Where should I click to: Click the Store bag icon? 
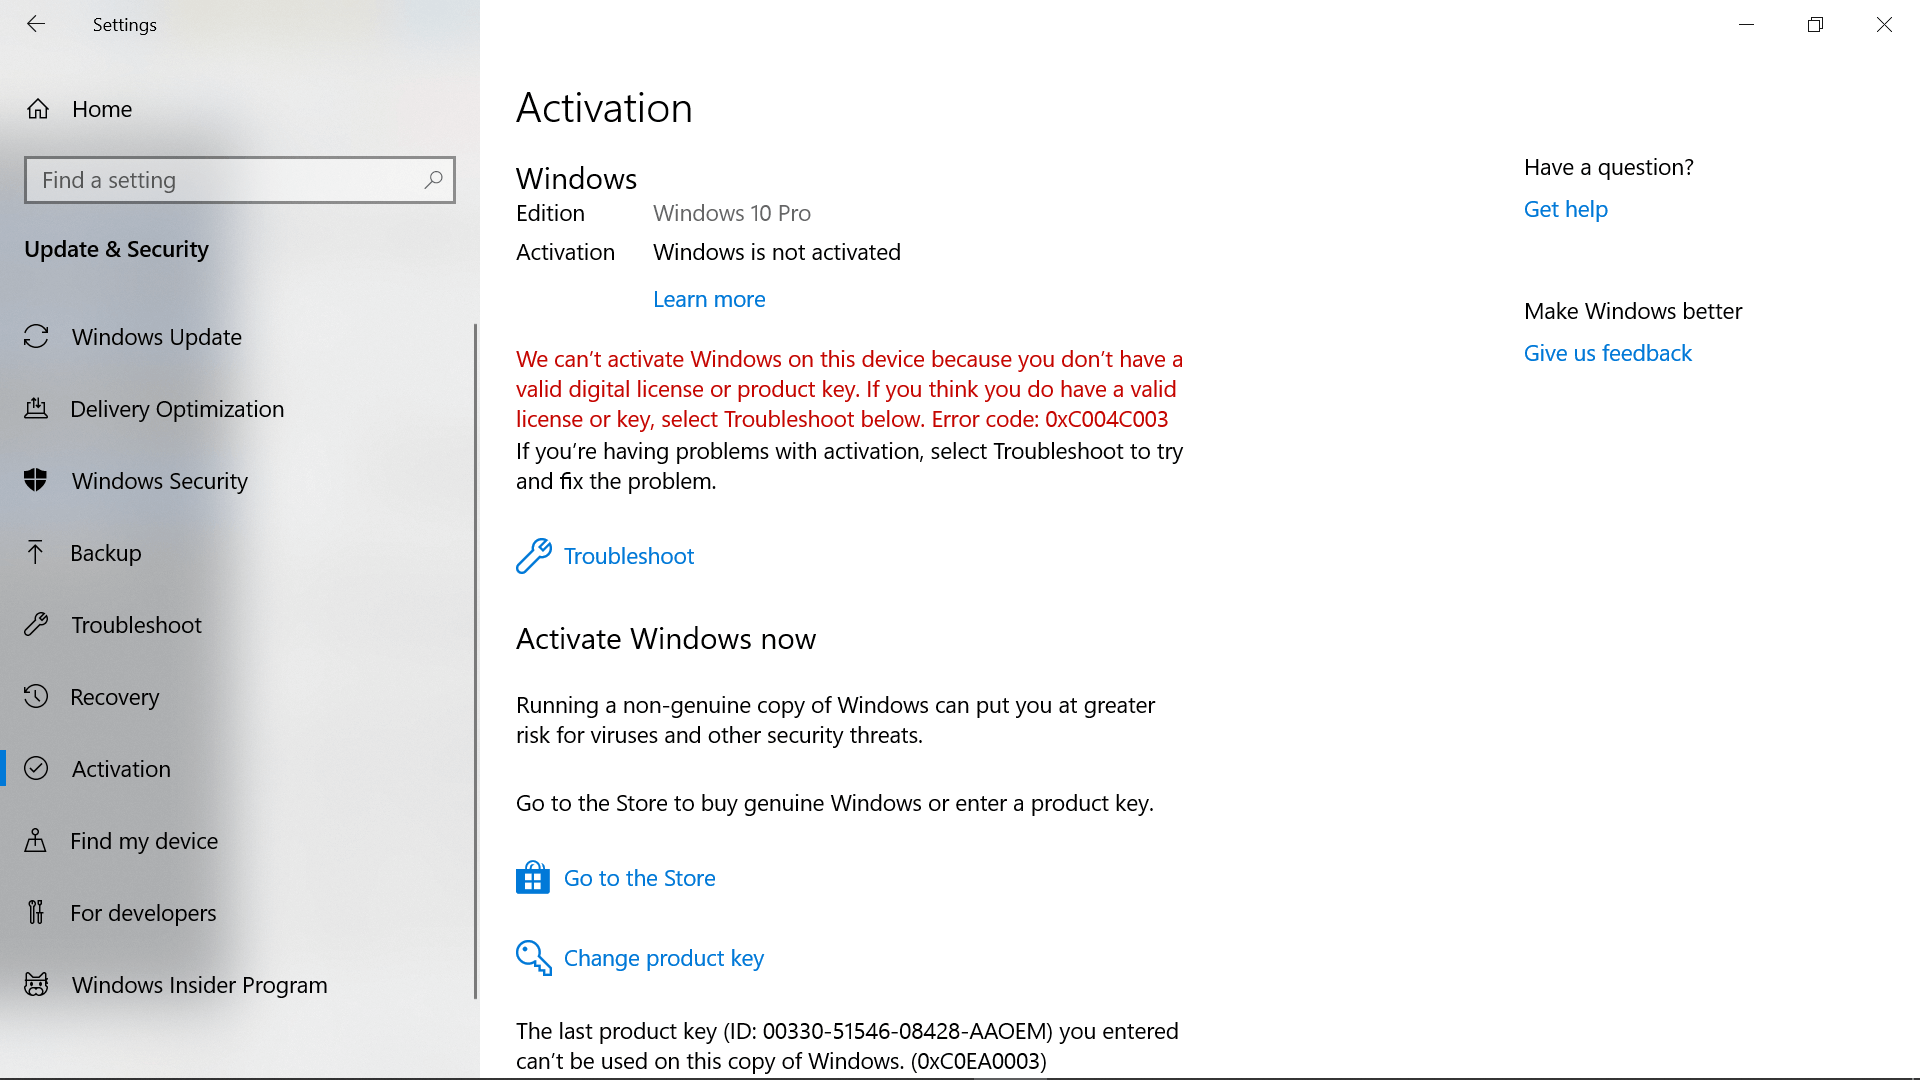coord(532,878)
